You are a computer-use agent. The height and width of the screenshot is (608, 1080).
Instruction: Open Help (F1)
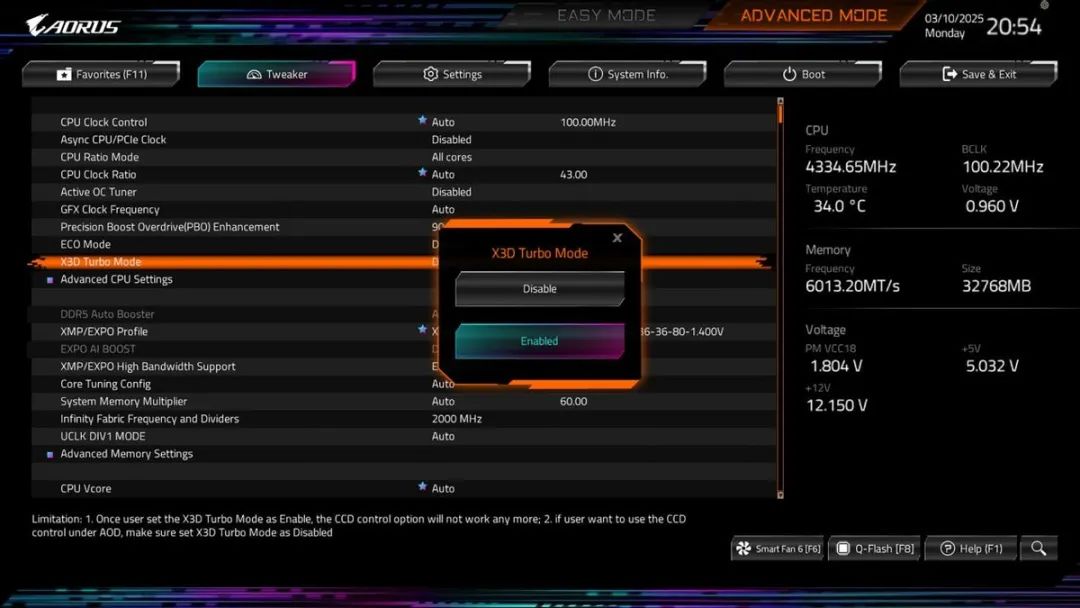click(x=970, y=549)
